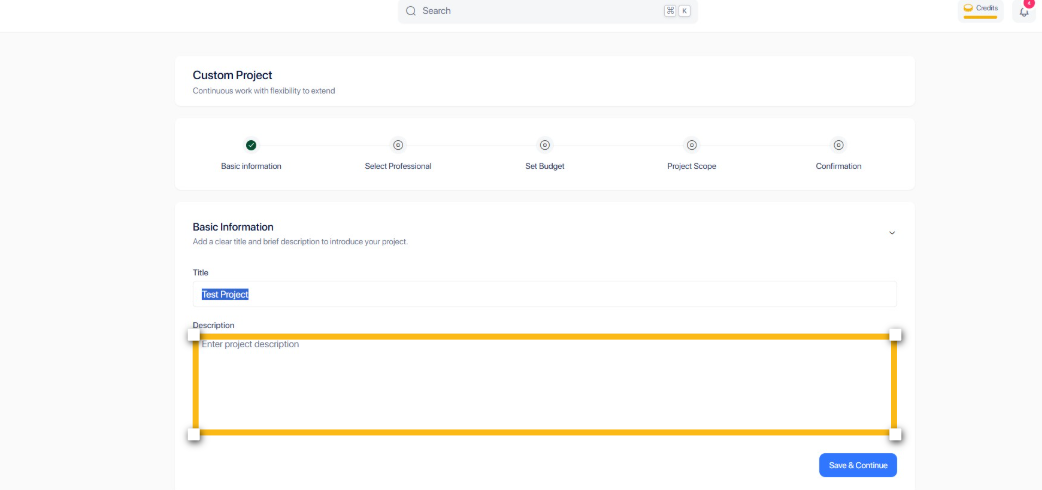Viewport: 1042px width, 490px height.
Task: Open the notifications bell
Action: 1024,10
